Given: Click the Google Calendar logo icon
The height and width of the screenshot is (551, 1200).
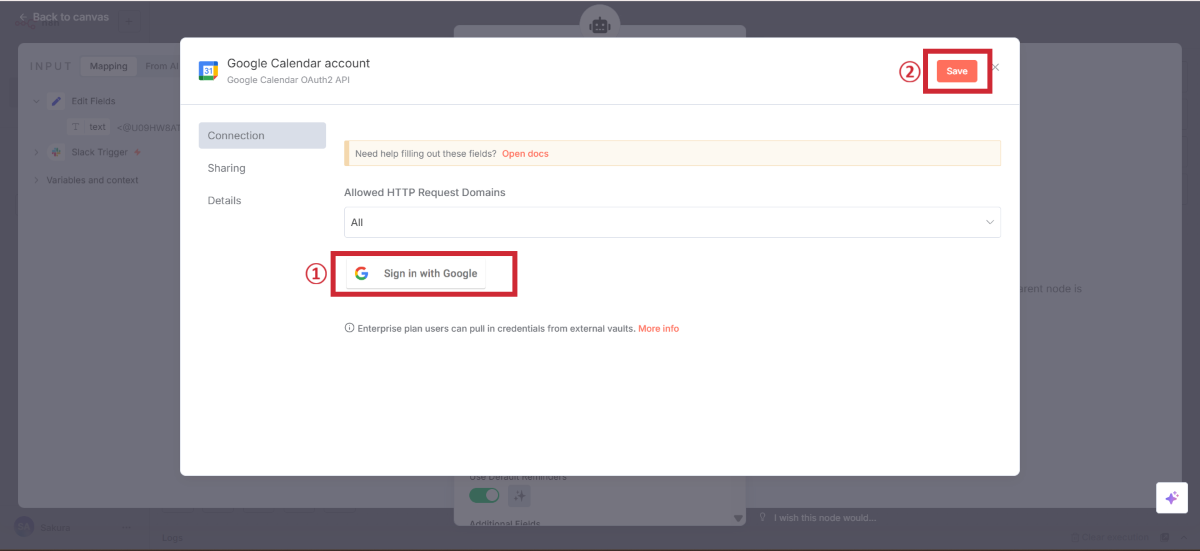Looking at the screenshot, I should (208, 71).
